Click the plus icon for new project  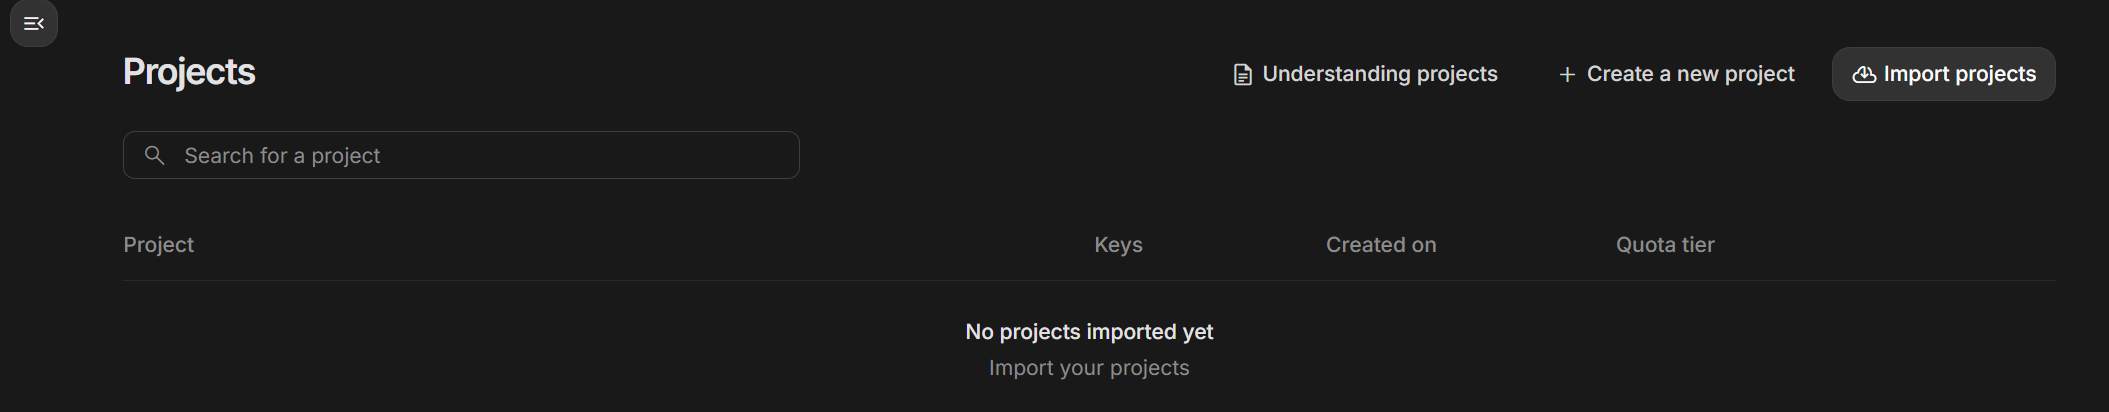(x=1567, y=75)
